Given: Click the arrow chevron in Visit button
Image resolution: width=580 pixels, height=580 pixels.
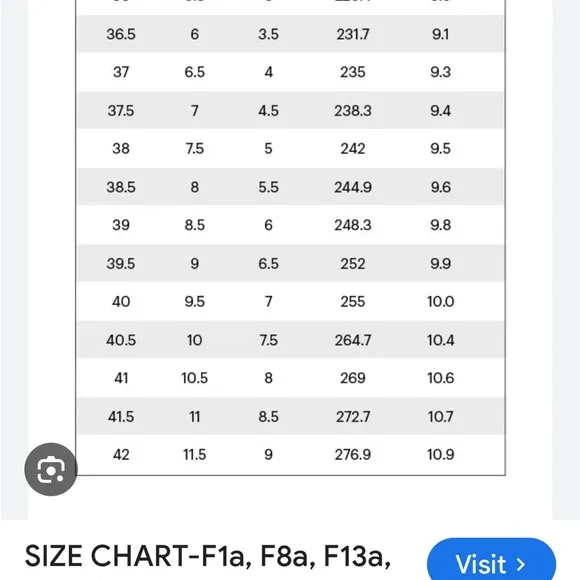Looking at the screenshot, I should 521,564.
